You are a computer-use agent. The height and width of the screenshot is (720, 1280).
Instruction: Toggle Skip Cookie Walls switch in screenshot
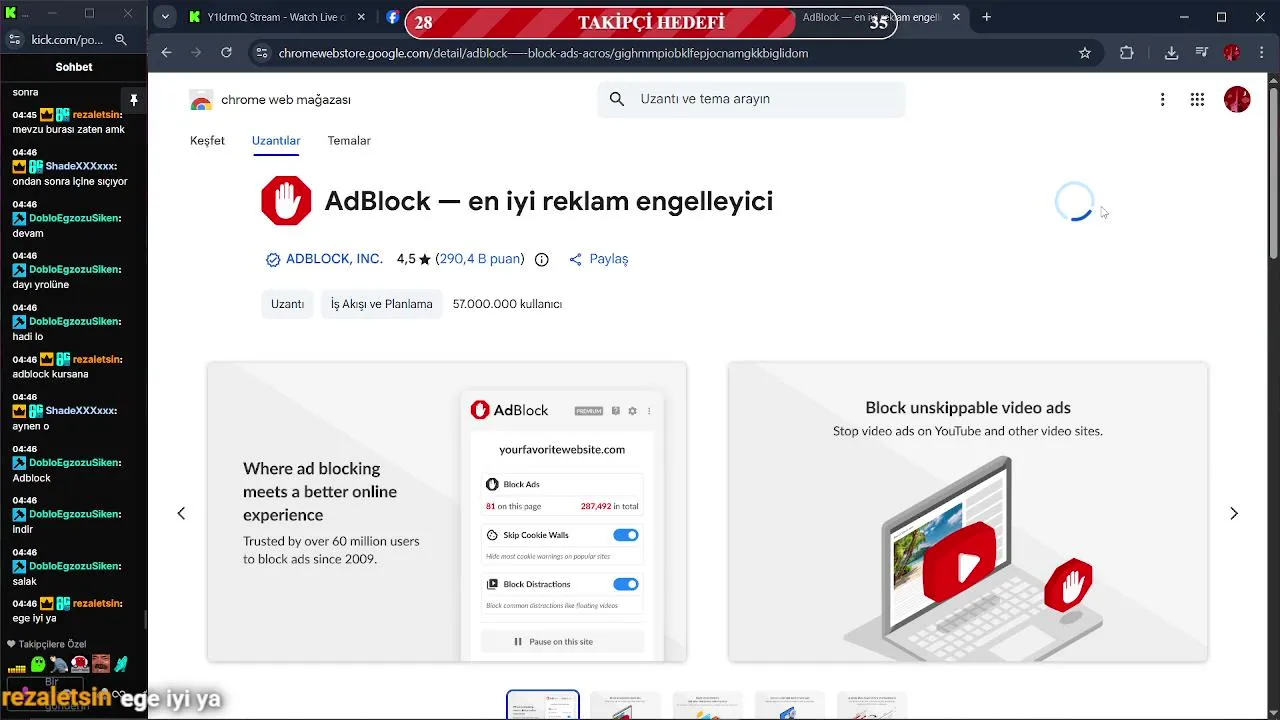(x=626, y=535)
